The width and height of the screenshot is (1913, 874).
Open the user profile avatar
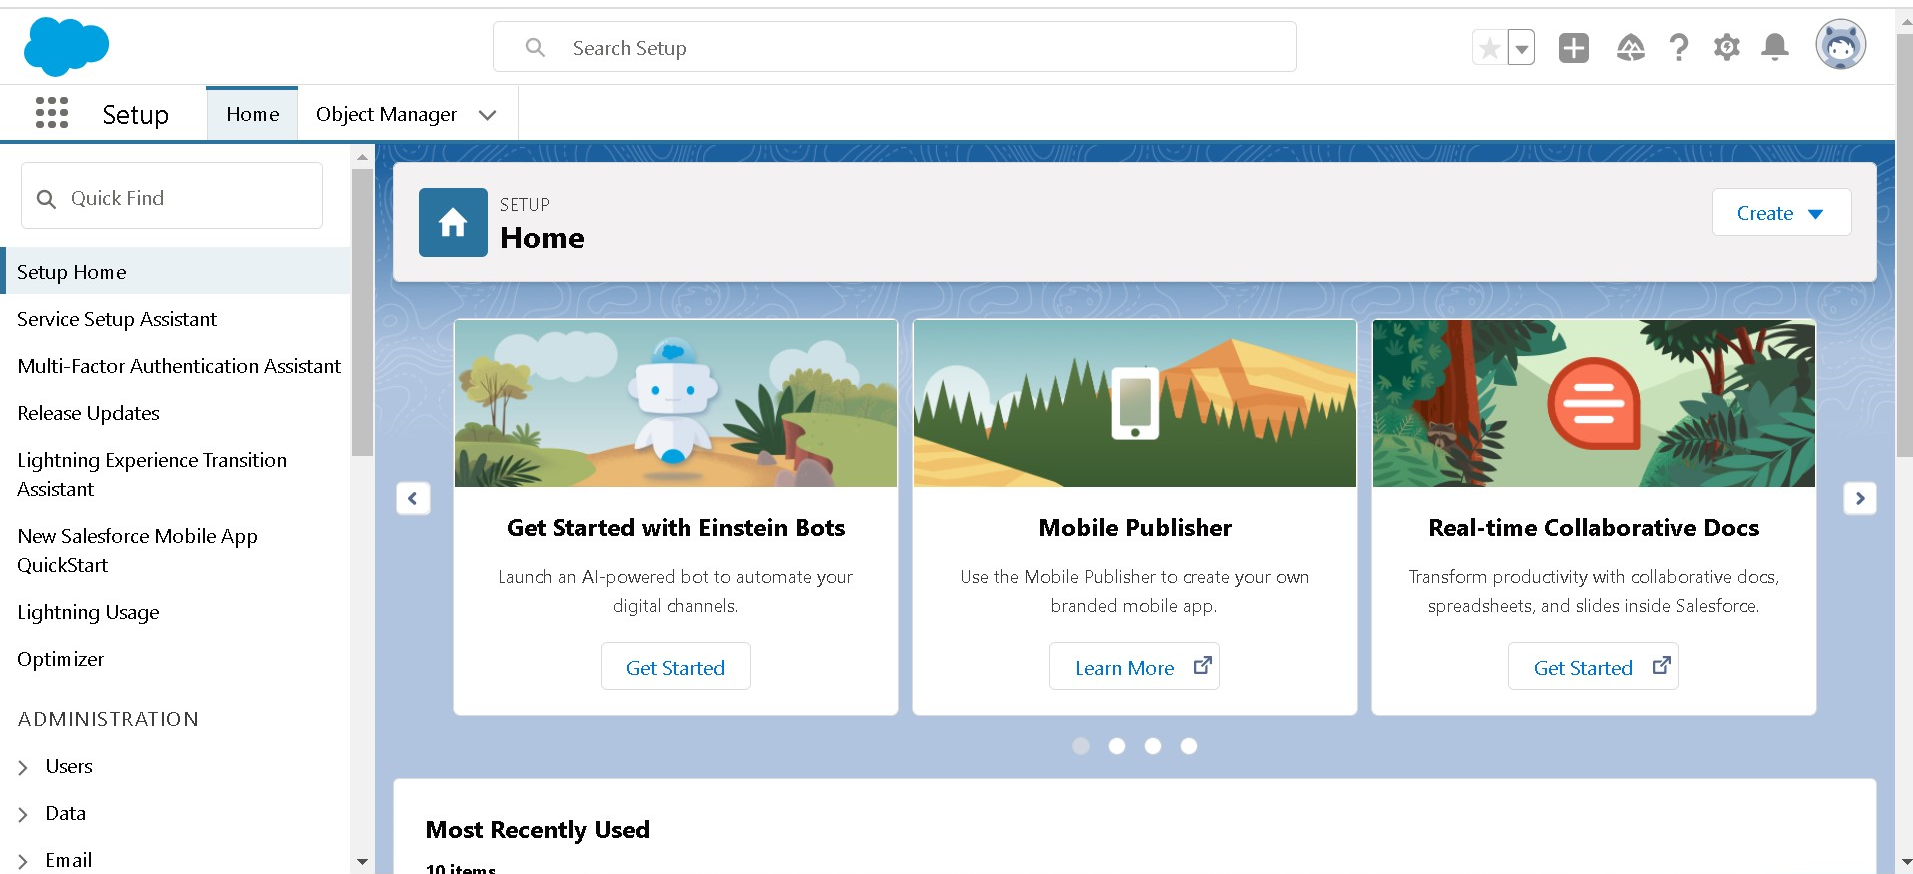1841,45
